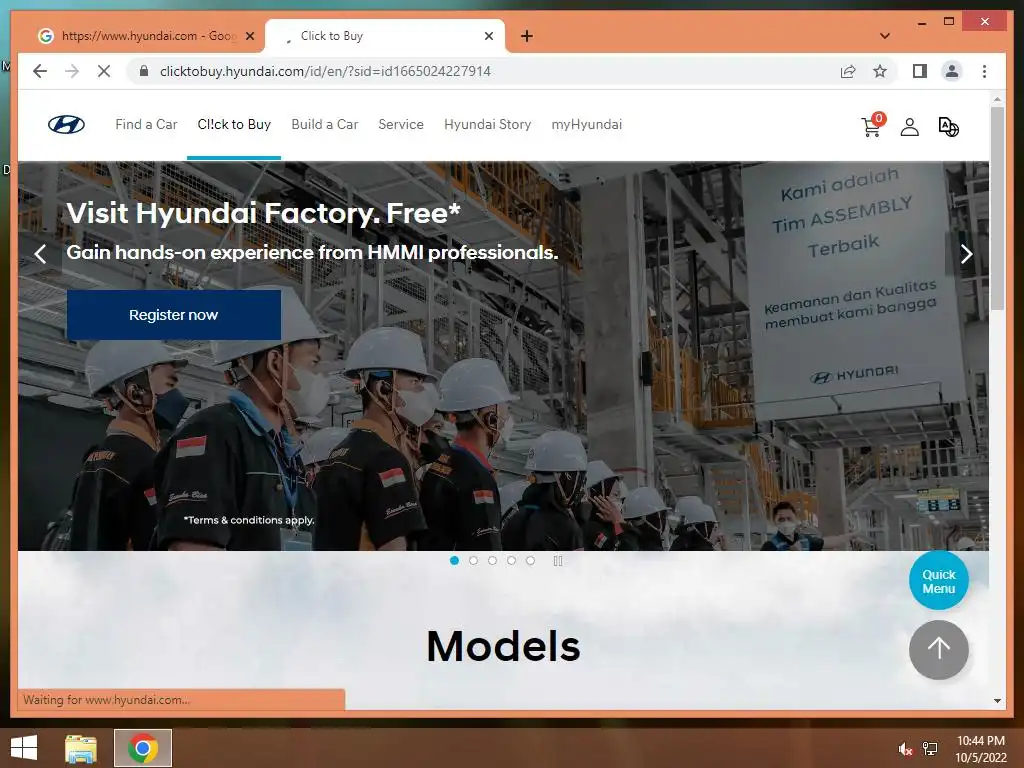Stop page loading with the X button
The height and width of the screenshot is (768, 1024).
click(104, 71)
